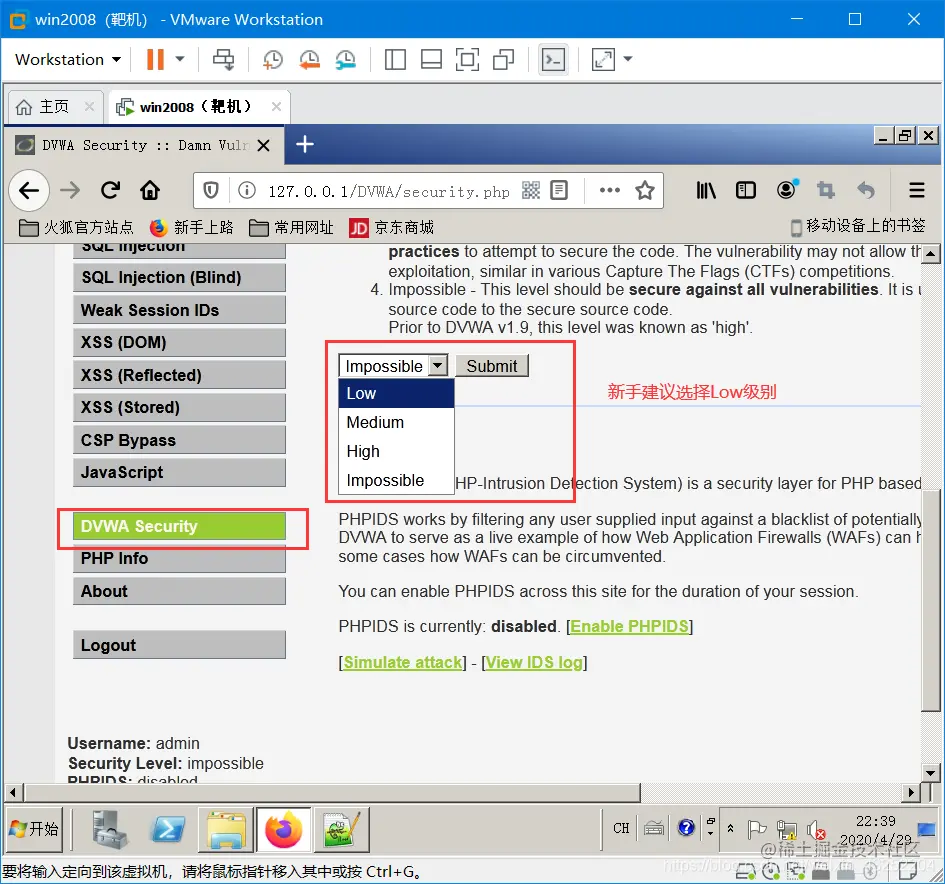Go to the Firefox home page
The height and width of the screenshot is (884, 945).
point(150,190)
